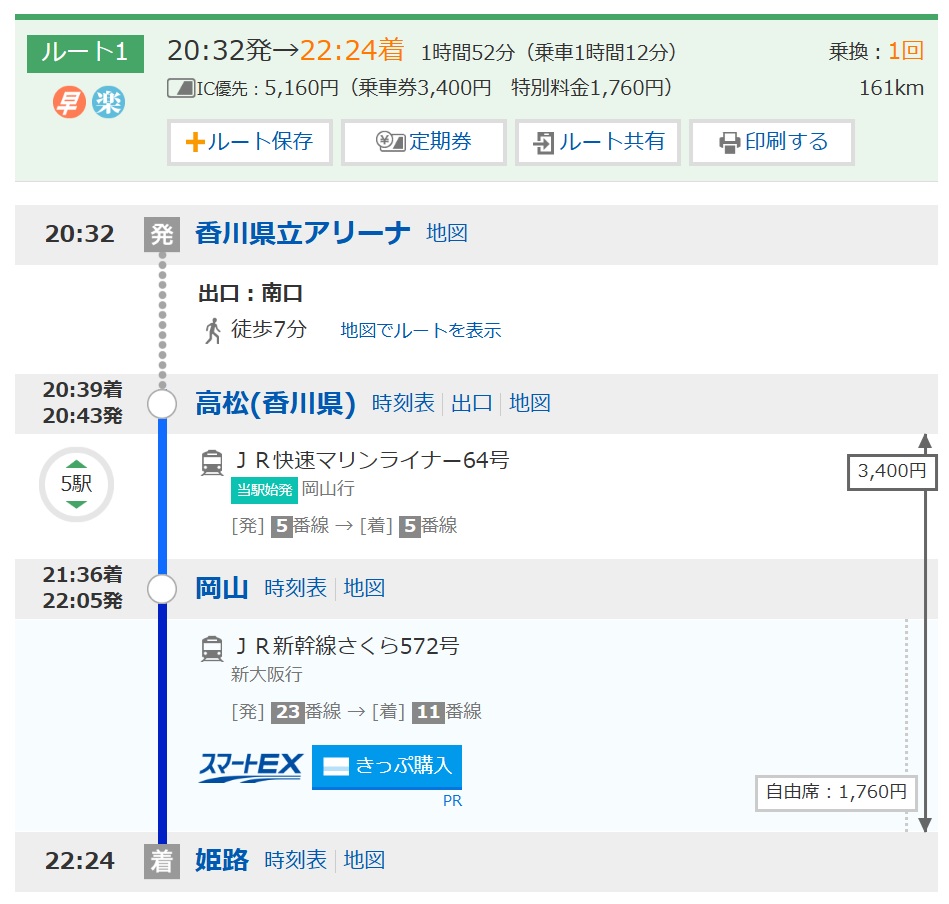The height and width of the screenshot is (904, 949).
Task: Click the walking person icon at 徒歩7分
Action: click(212, 330)
